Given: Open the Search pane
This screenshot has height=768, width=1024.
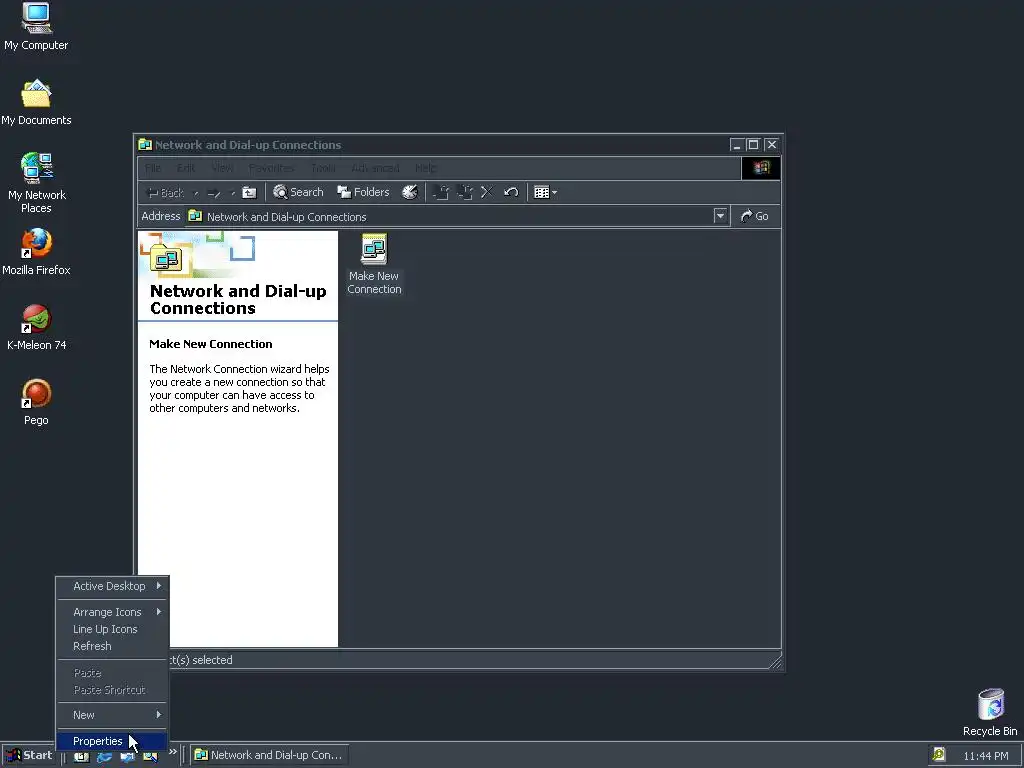Looking at the screenshot, I should (298, 192).
